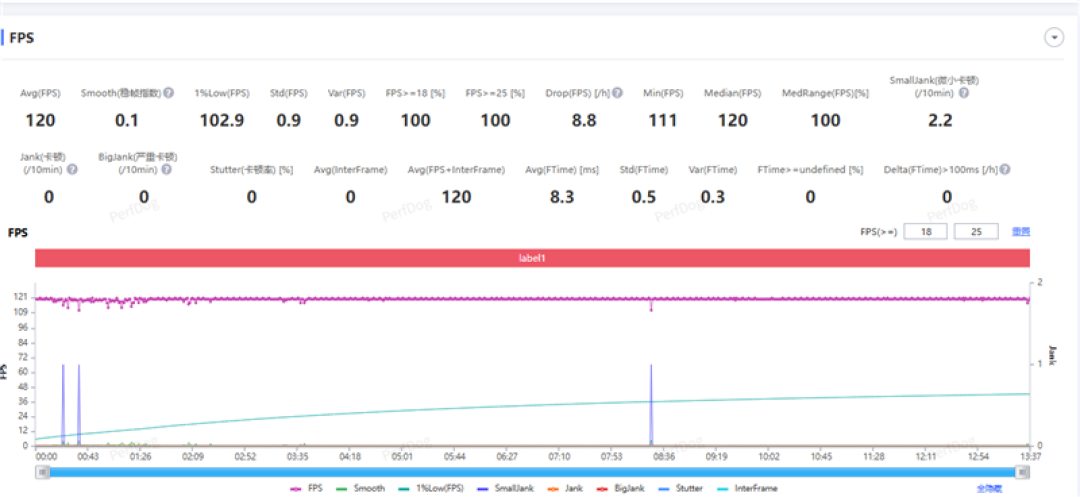The height and width of the screenshot is (497, 1080).
Task: Click the blue reset link beside threshold fields
Action: tap(1021, 232)
